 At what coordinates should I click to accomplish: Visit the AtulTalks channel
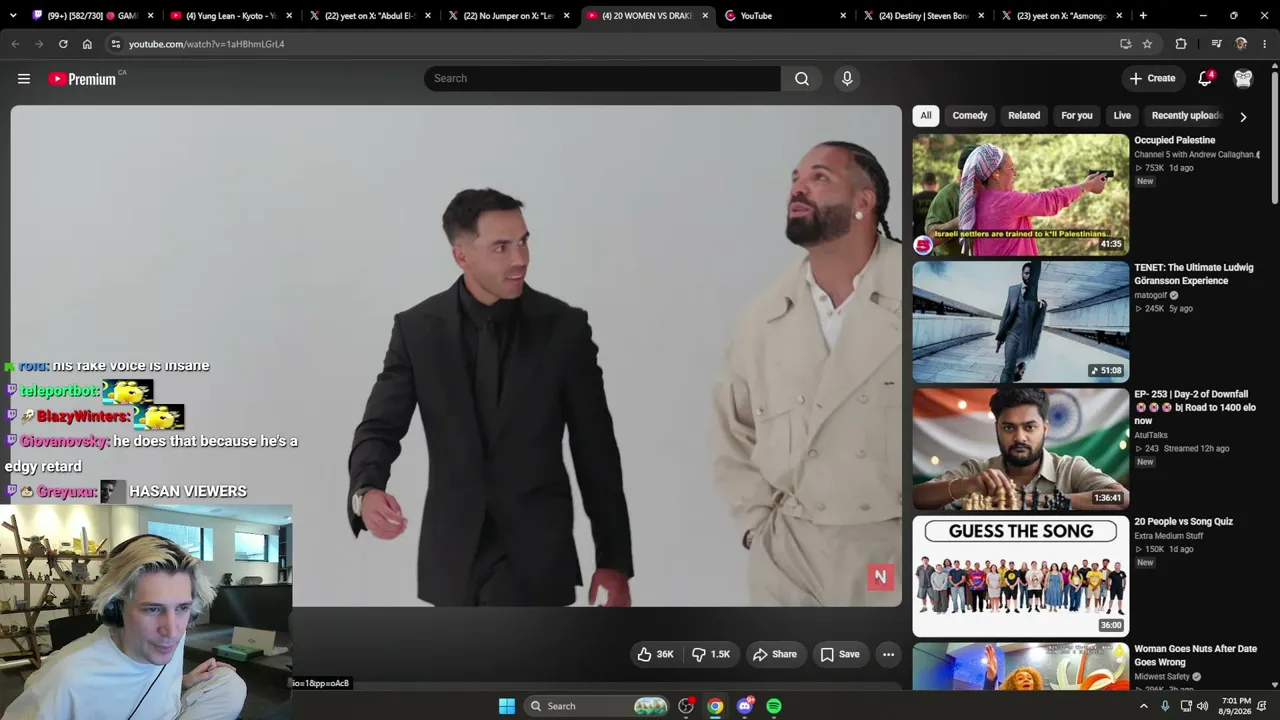(x=1151, y=435)
